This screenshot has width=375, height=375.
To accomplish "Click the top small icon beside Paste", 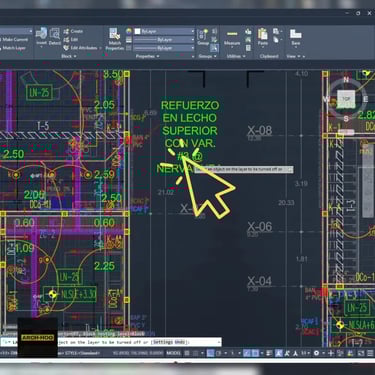I will pyautogui.click(x=276, y=31).
